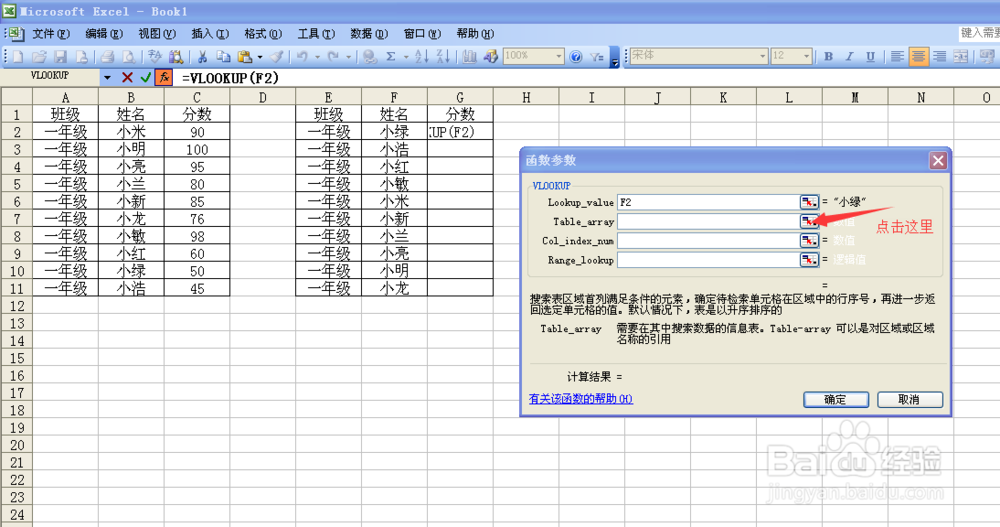
Task: Open the font size dropdown 12
Action: coord(806,56)
